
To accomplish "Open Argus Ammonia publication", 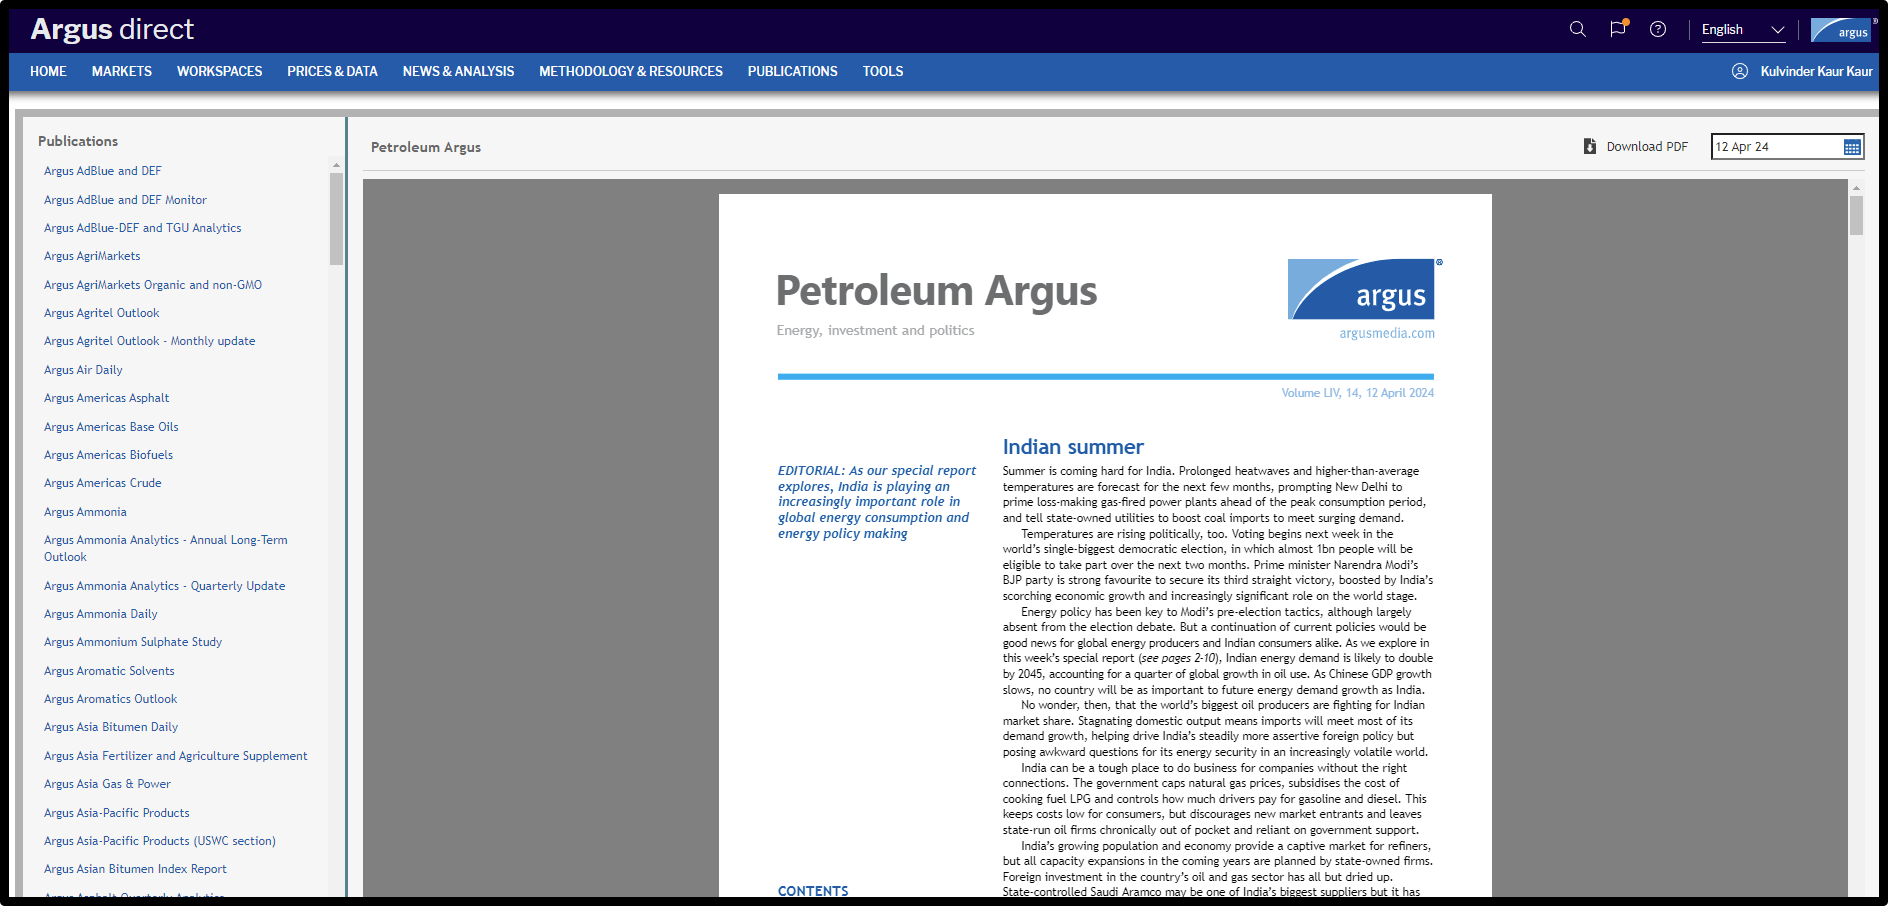I will click(85, 512).
